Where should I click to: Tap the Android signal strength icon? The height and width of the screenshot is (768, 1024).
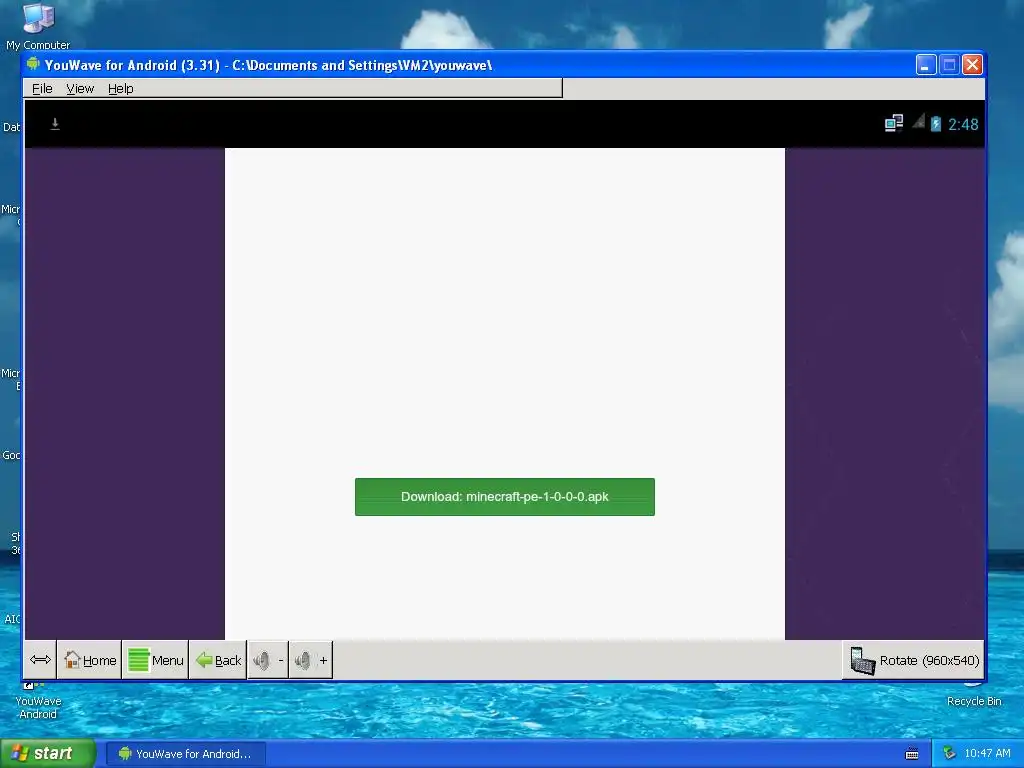918,121
